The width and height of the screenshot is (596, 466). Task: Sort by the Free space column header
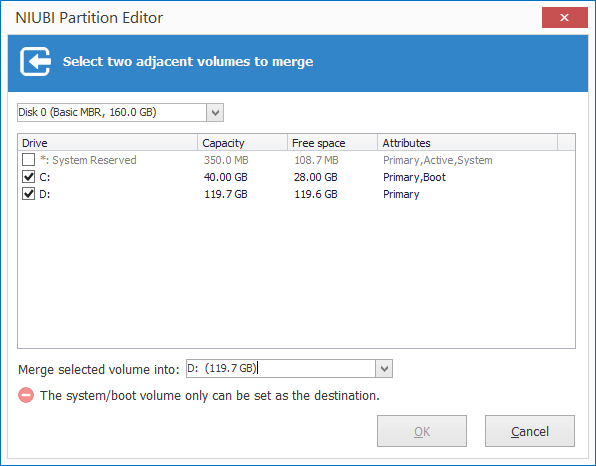point(332,143)
